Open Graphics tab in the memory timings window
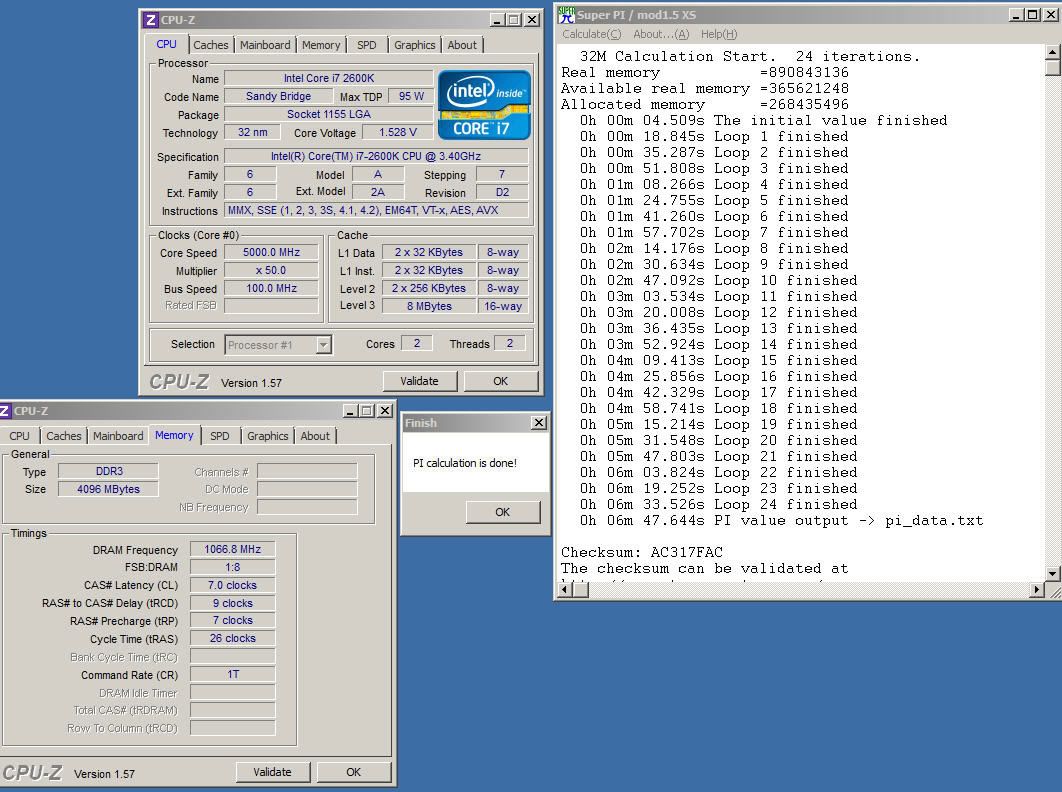Screen dimensions: 1062x792 click(x=267, y=436)
